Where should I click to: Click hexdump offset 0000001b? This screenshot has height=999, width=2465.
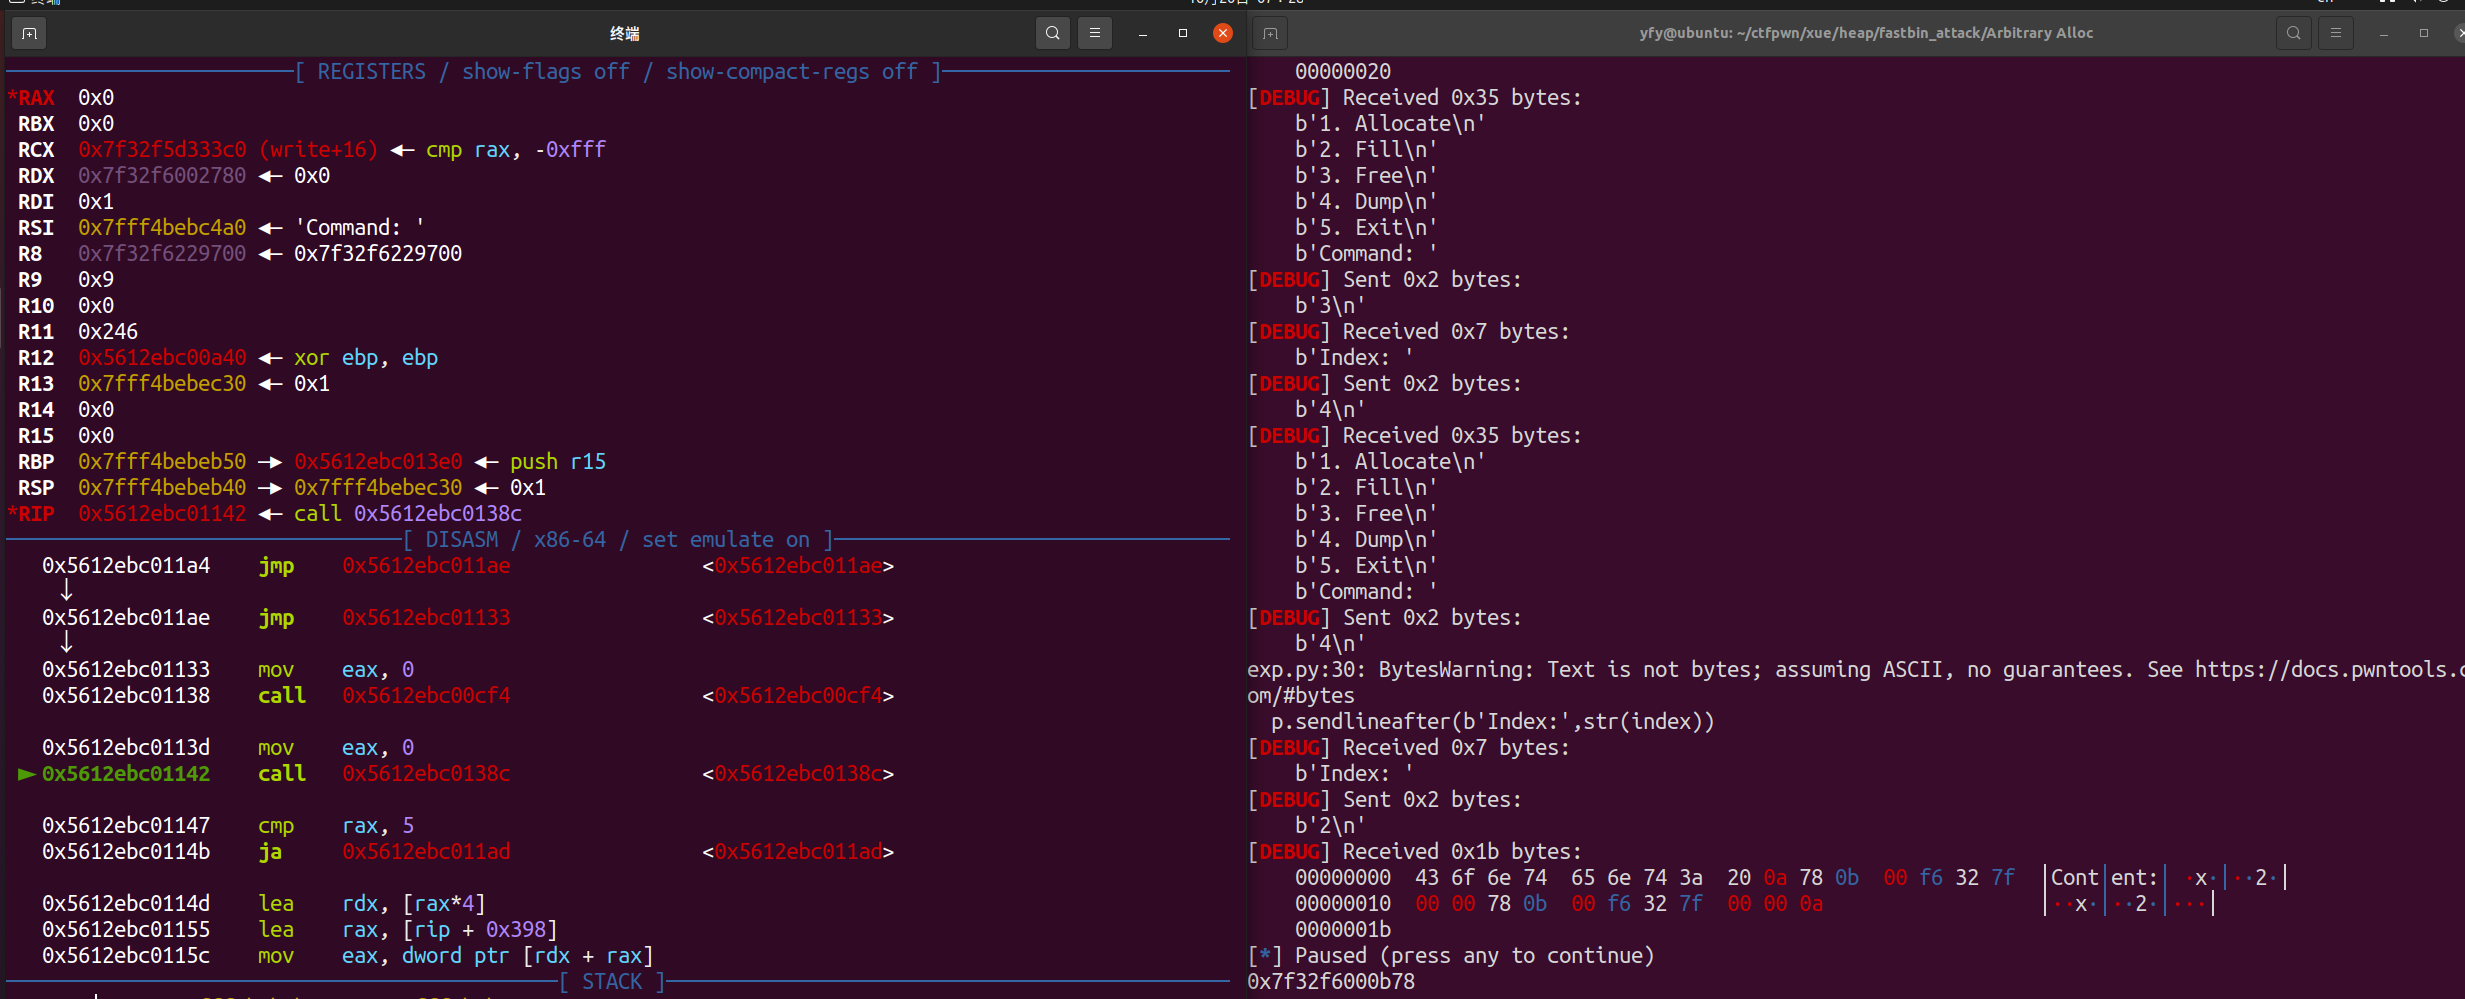click(x=1343, y=930)
